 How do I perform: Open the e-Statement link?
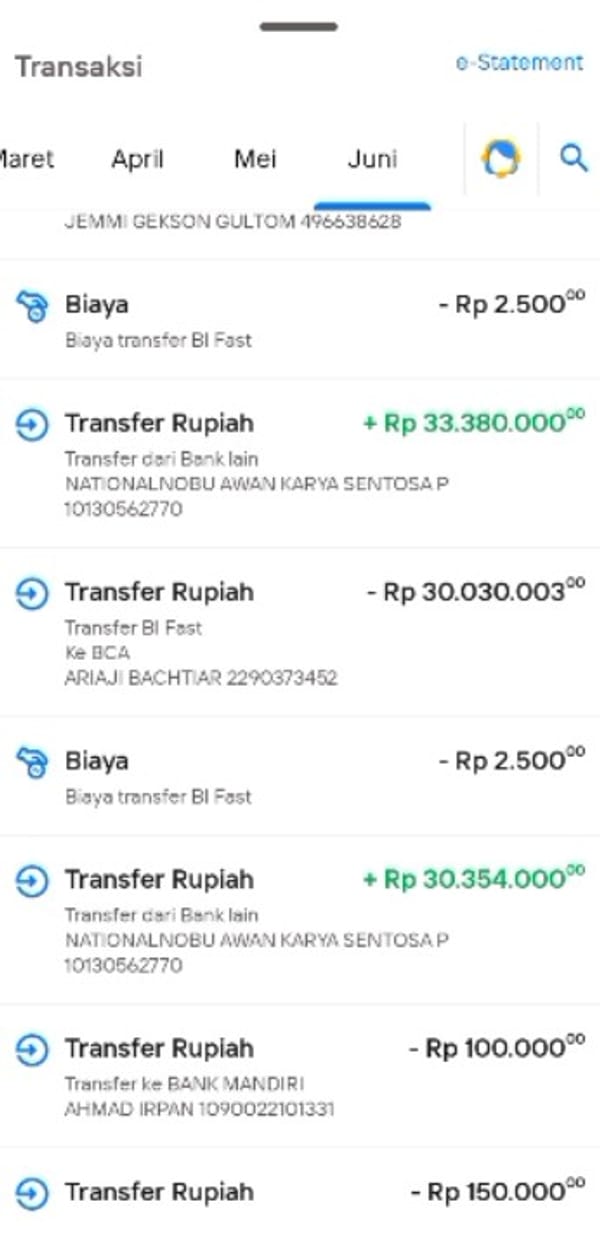tap(519, 63)
